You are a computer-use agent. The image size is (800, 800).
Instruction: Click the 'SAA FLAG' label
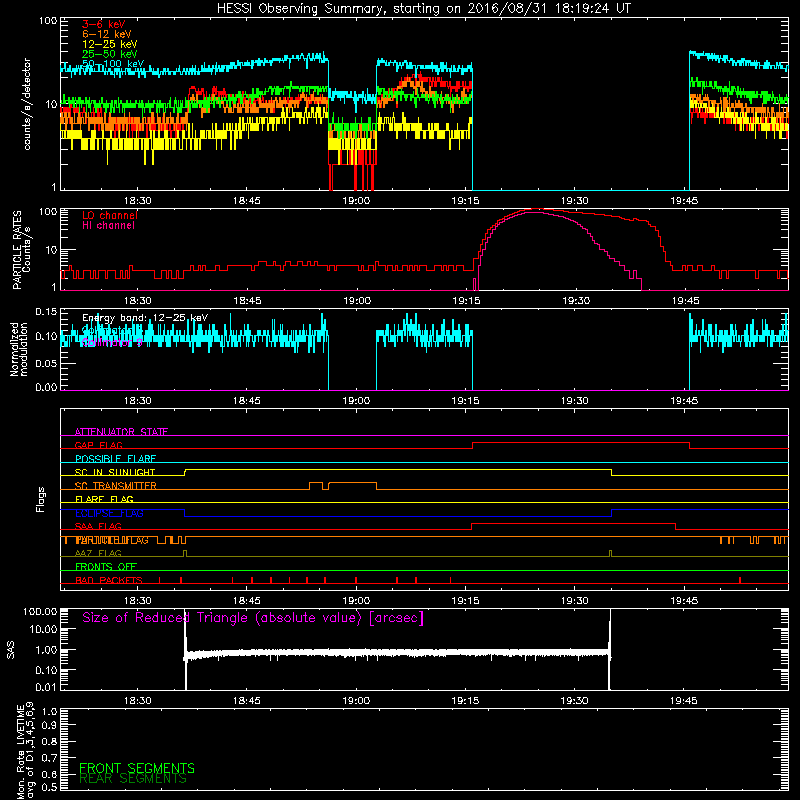pos(98,527)
